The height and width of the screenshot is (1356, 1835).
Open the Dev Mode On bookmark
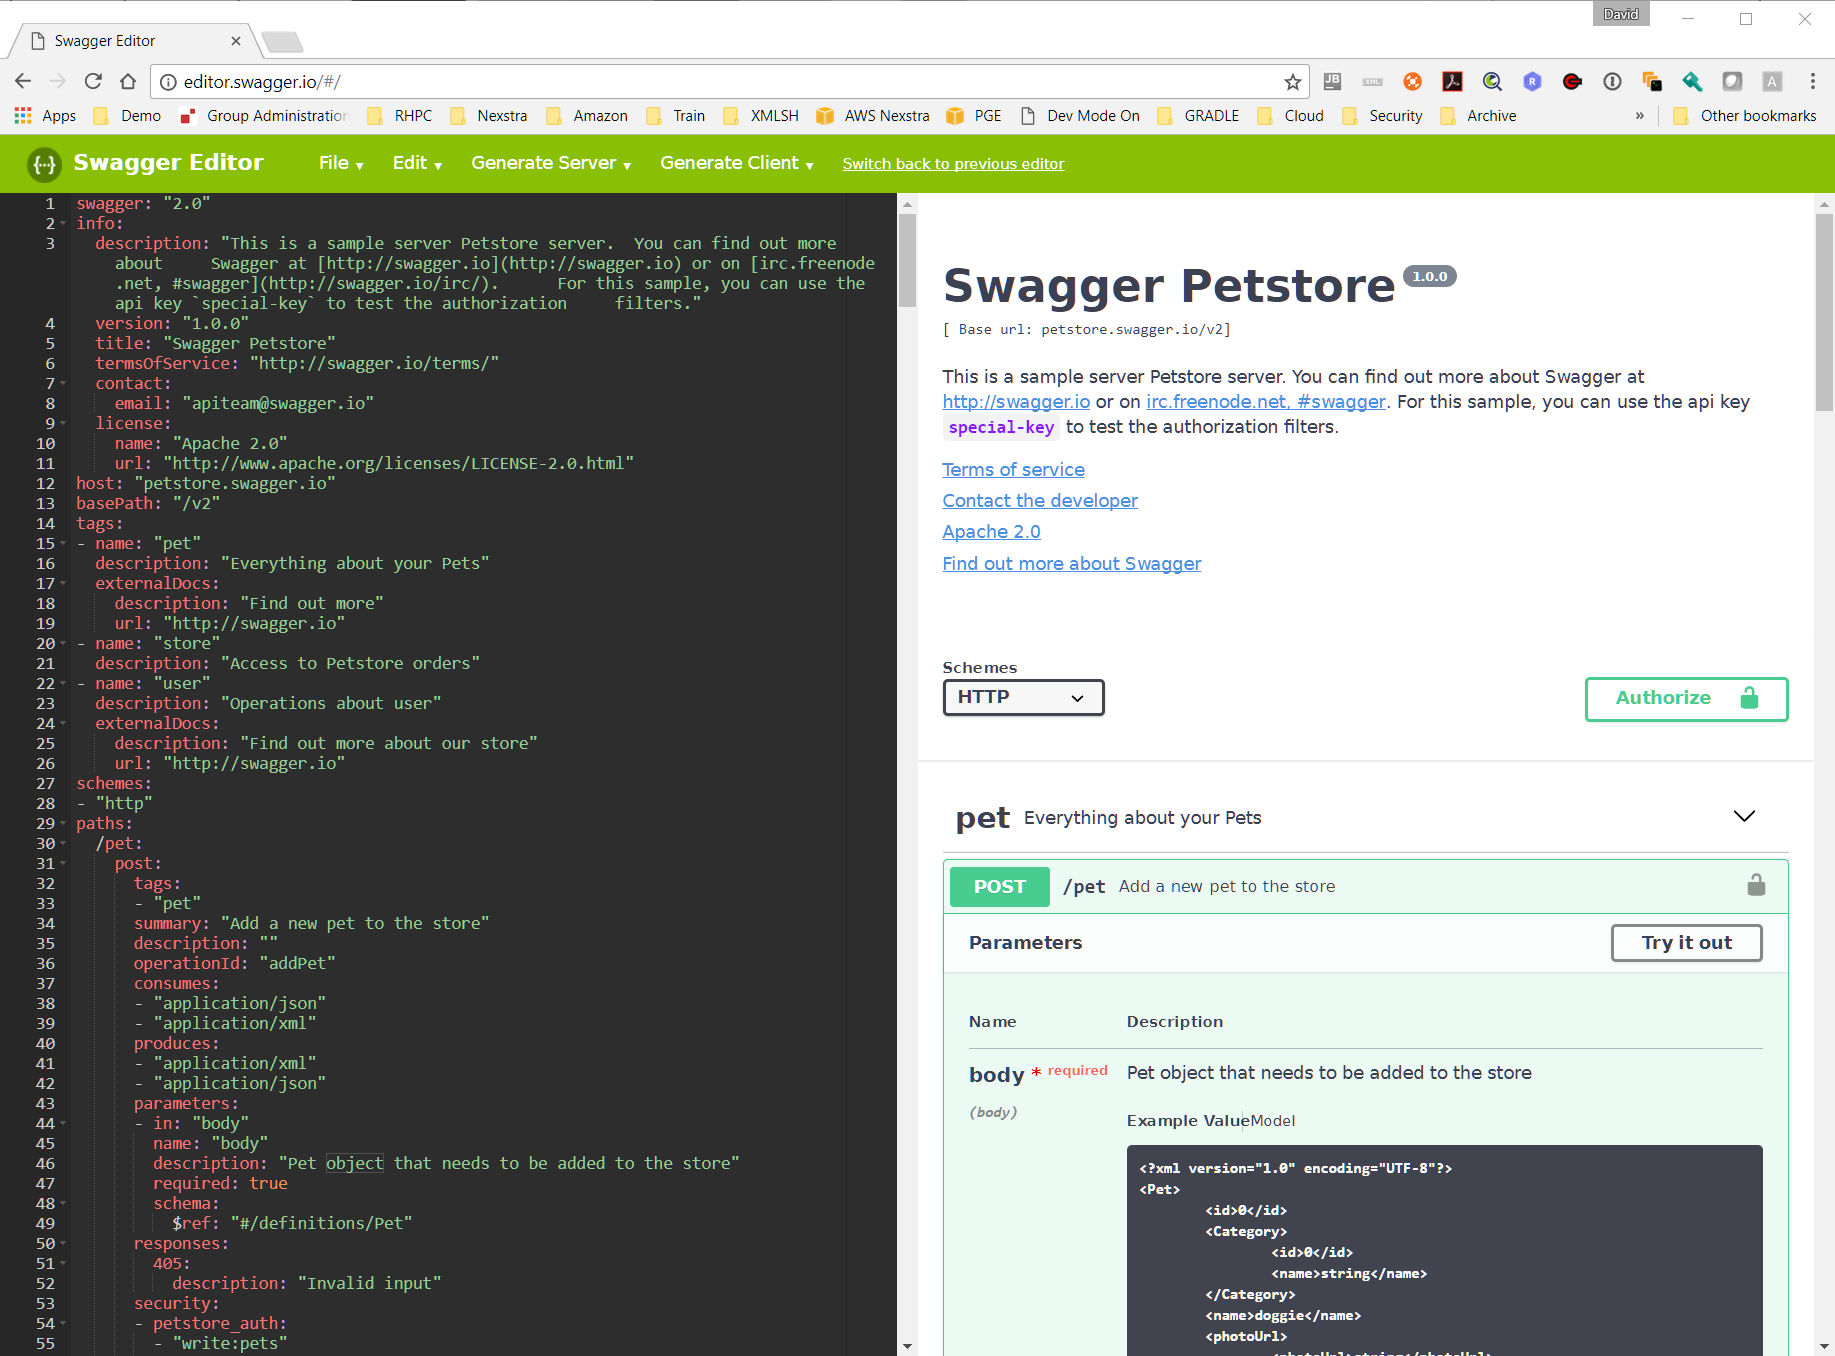coord(1080,116)
